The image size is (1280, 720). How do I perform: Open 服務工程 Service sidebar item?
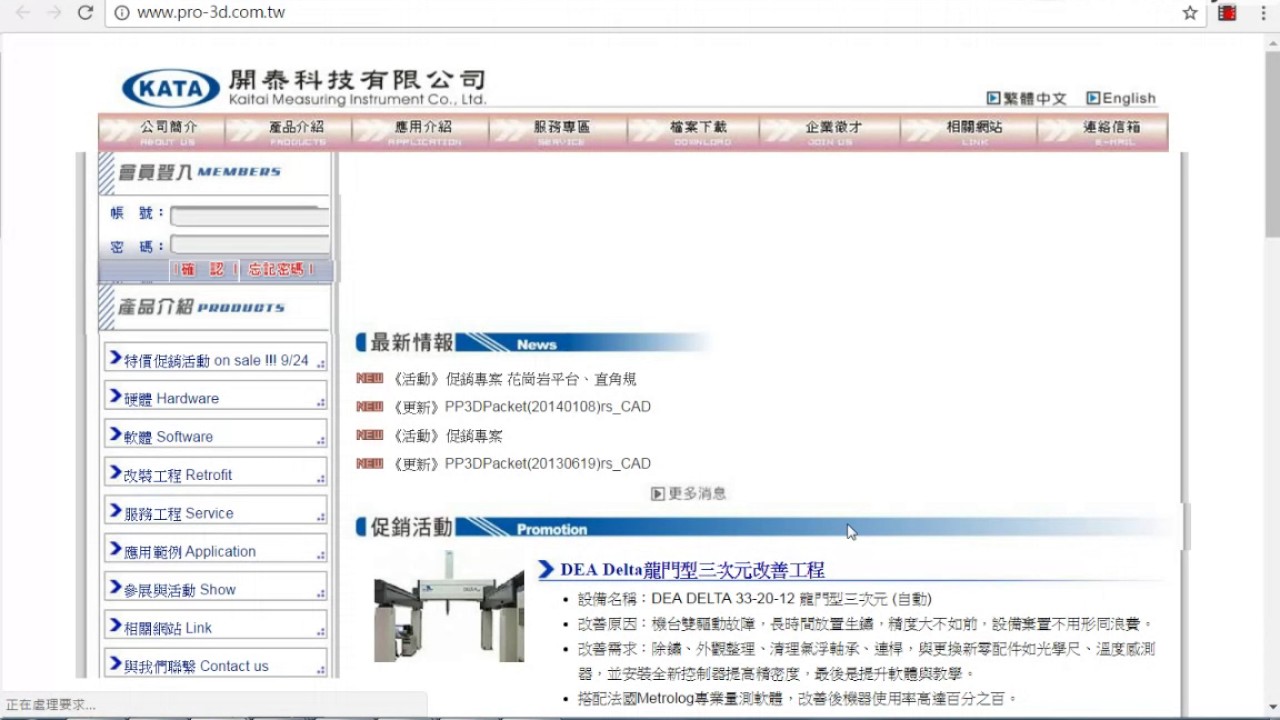pyautogui.click(x=216, y=511)
